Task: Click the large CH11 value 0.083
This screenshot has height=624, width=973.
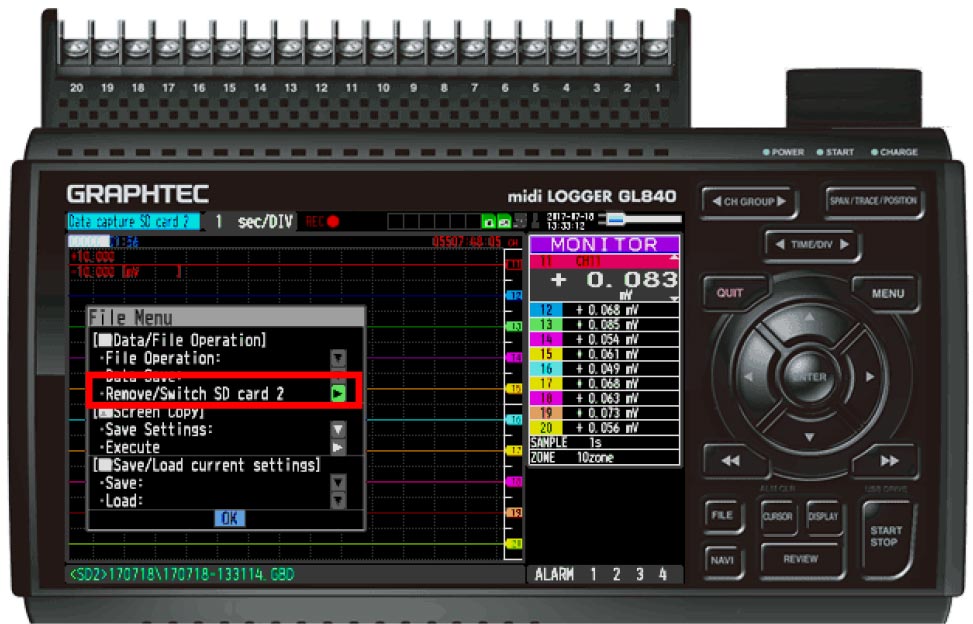Action: pyautogui.click(x=632, y=280)
